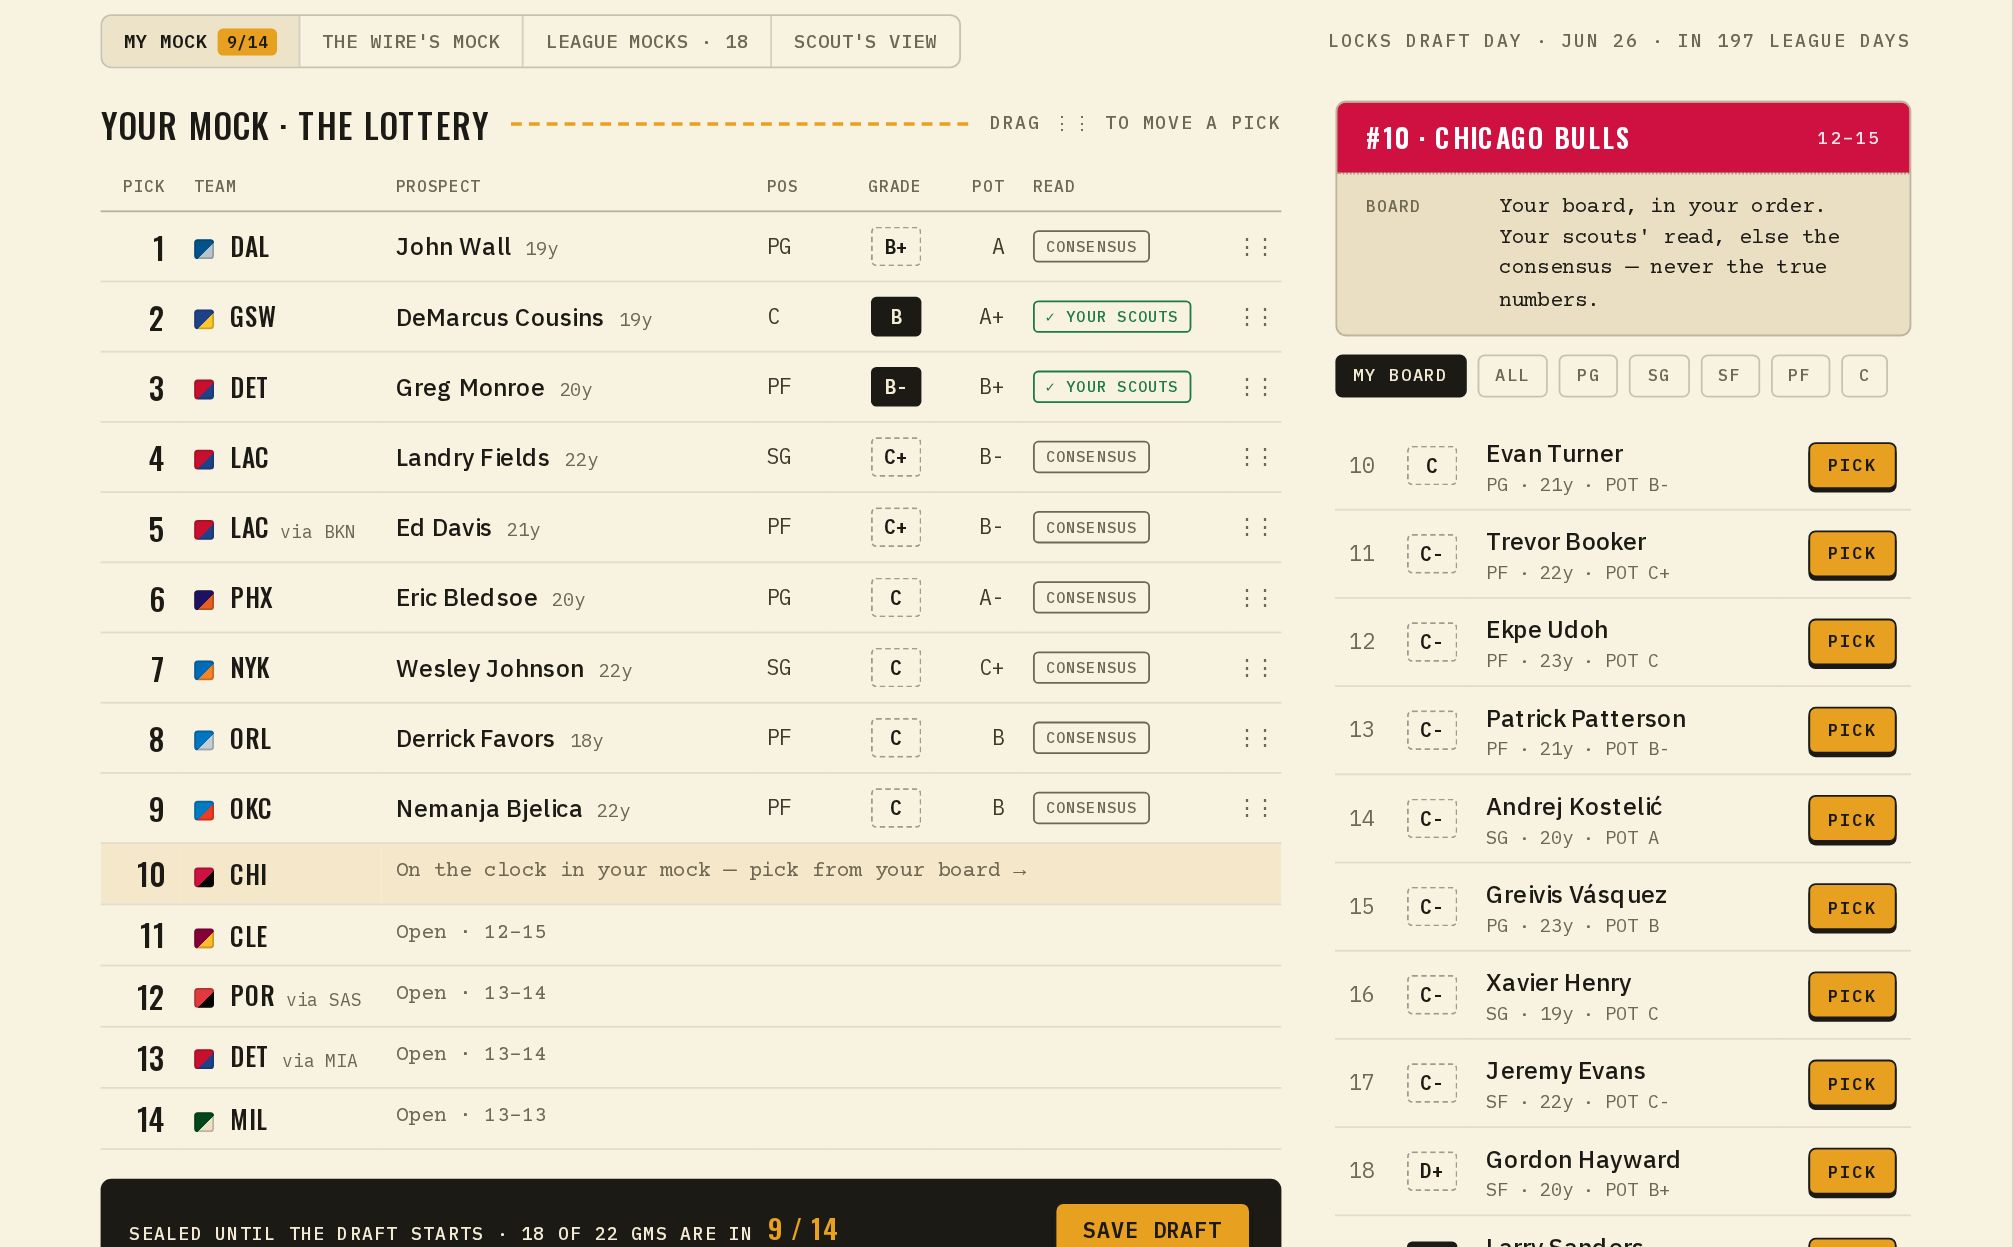2013x1247 pixels.
Task: Filter the board by C position
Action: pos(1864,376)
